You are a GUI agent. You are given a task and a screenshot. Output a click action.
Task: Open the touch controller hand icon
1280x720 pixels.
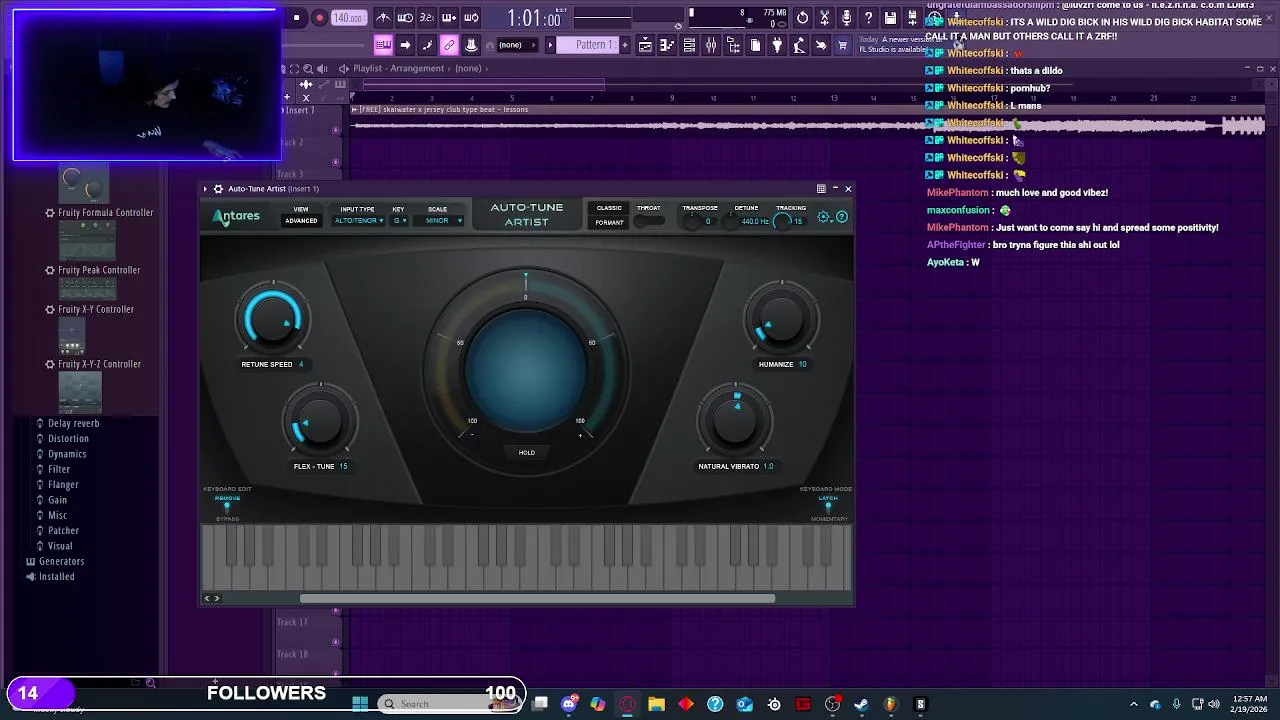point(821,45)
